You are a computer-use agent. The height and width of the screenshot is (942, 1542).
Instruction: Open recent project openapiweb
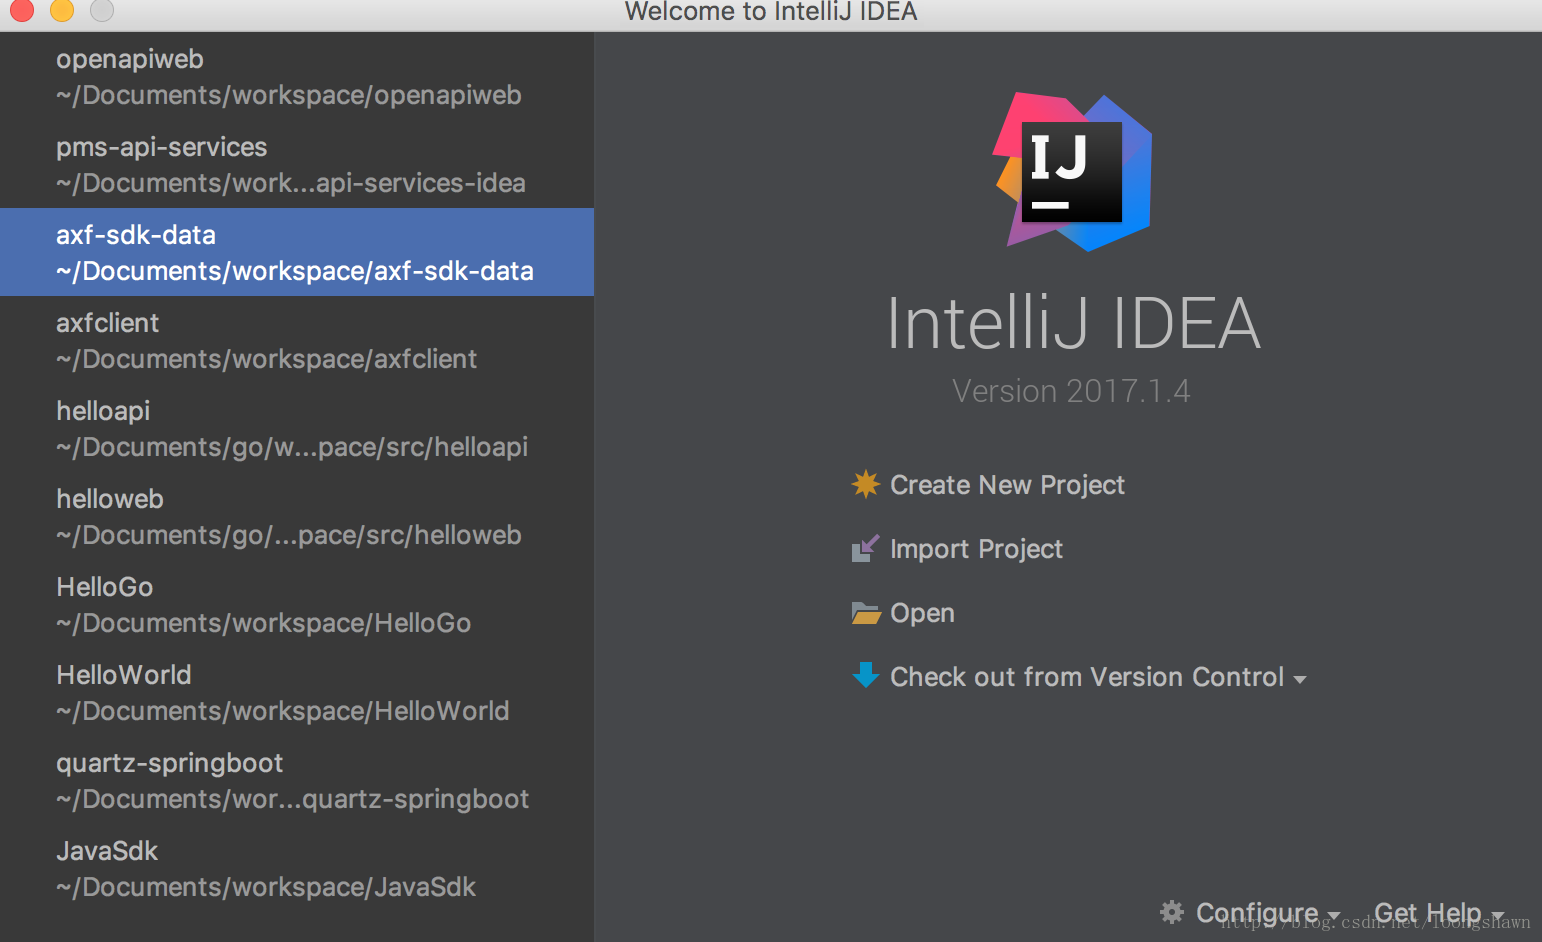(297, 76)
